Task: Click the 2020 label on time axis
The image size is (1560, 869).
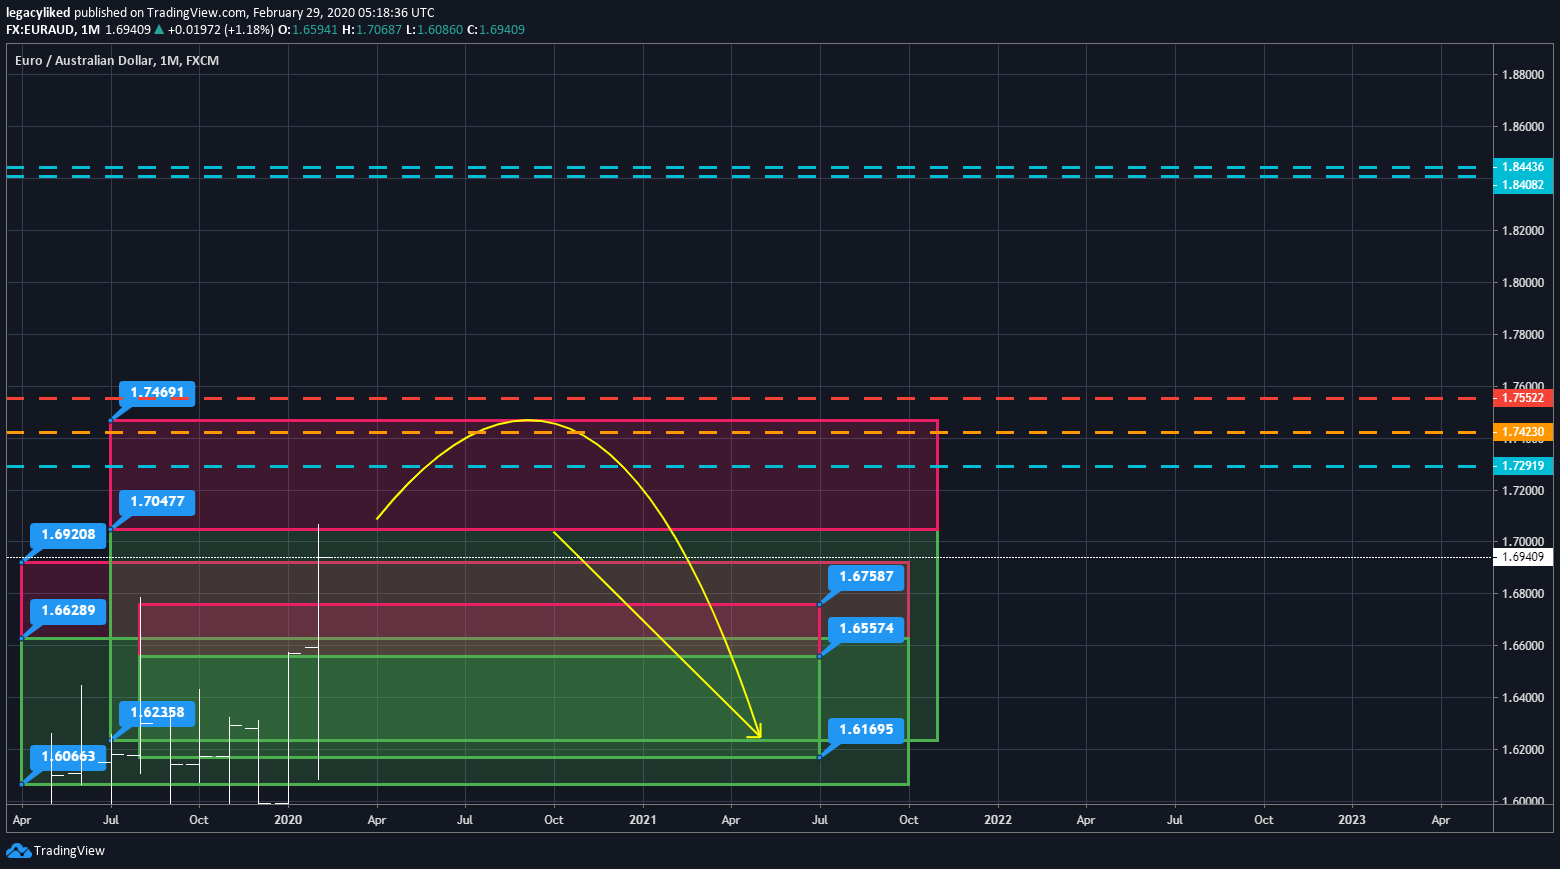Action: pos(288,820)
